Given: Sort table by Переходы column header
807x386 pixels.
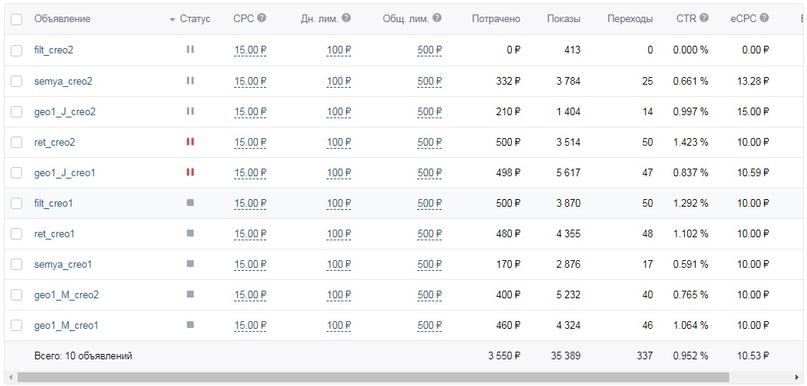Looking at the screenshot, I should (x=630, y=19).
